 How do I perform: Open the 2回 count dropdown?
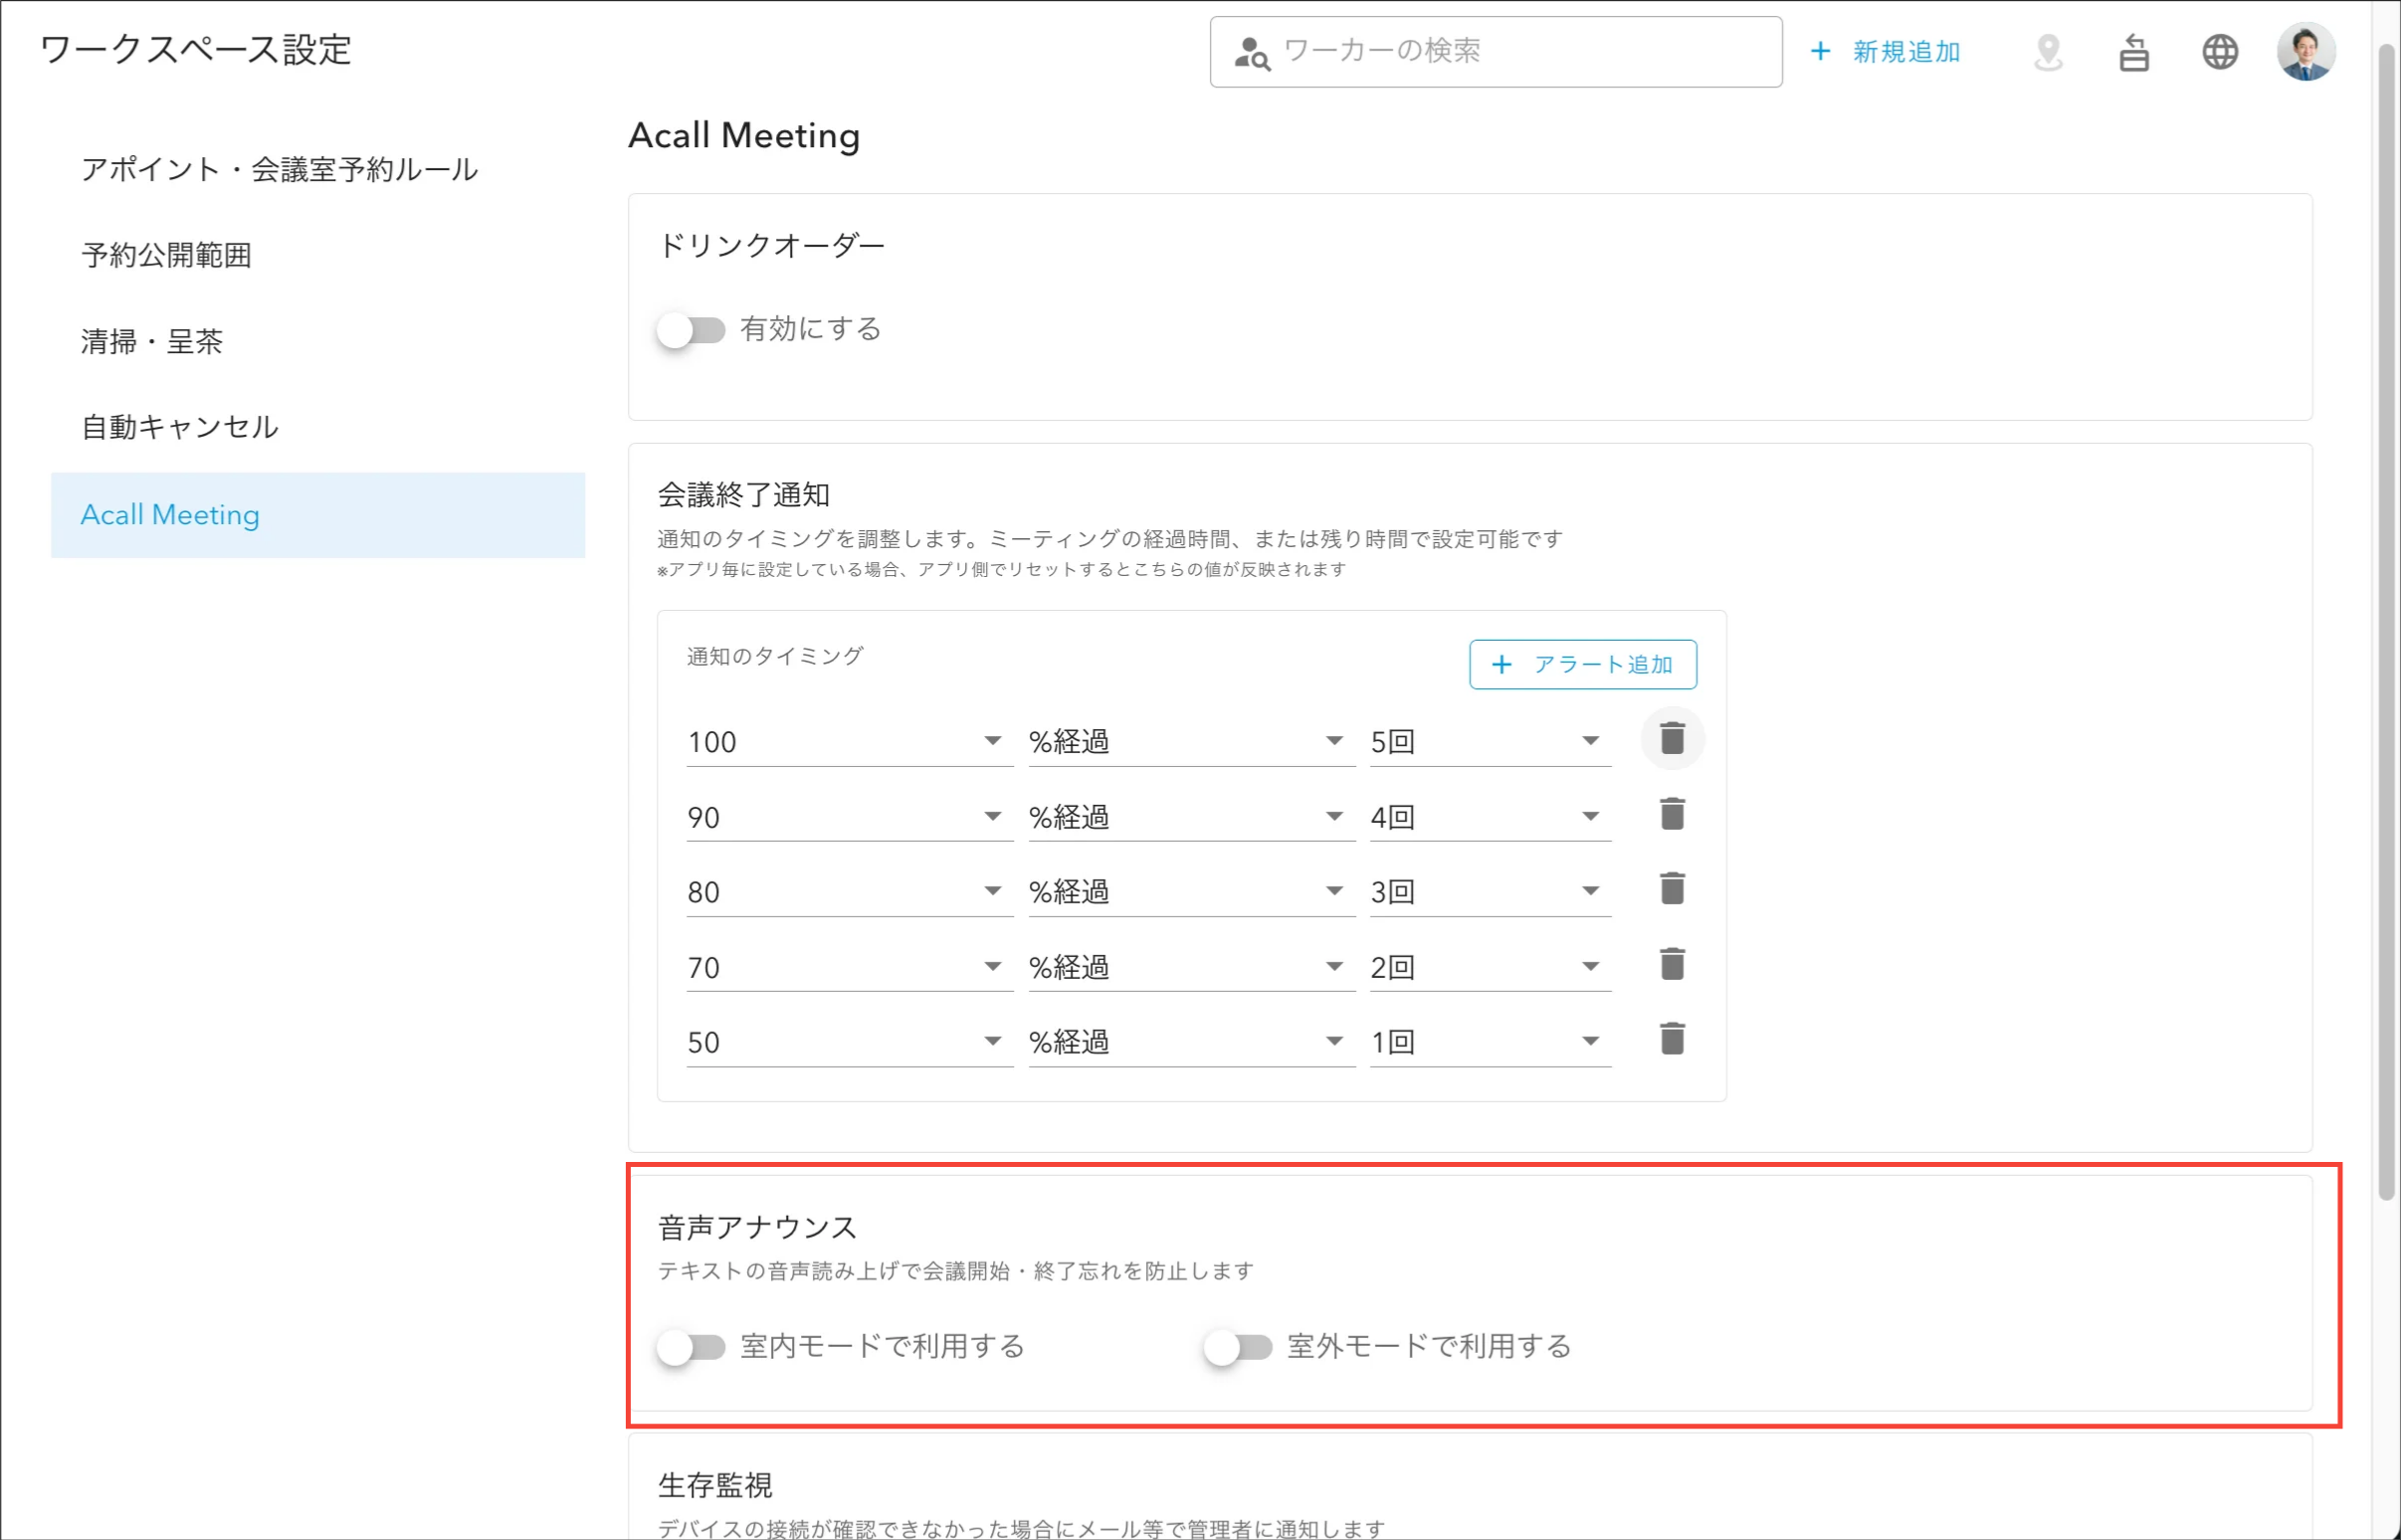[1490, 967]
